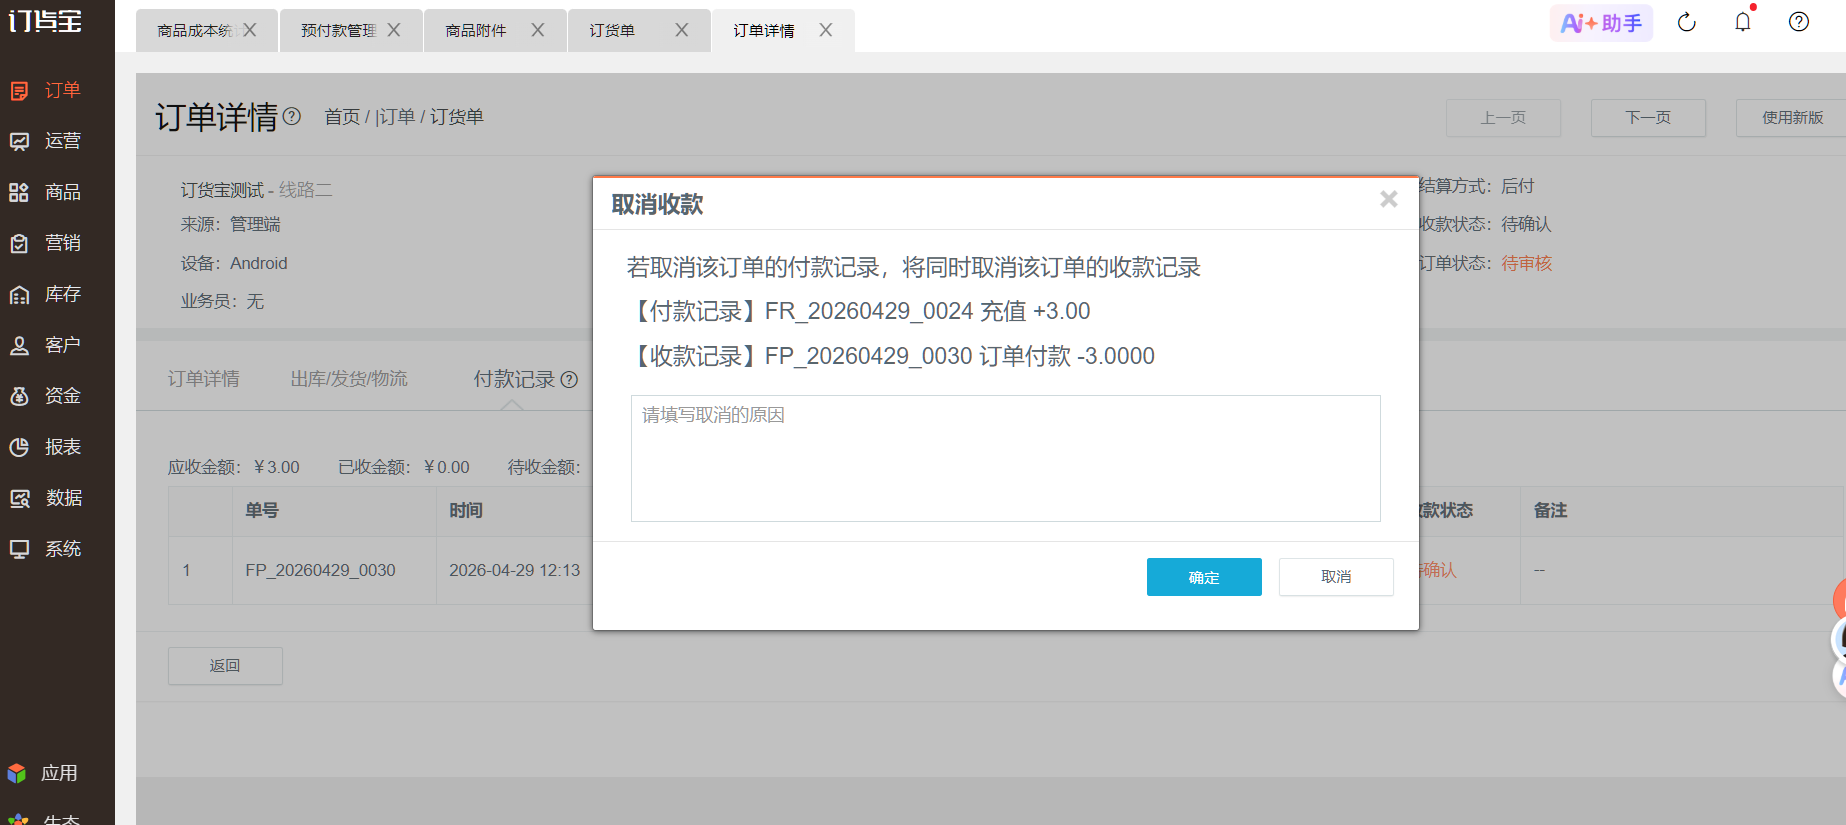Open the 资金 sidebar section
The width and height of the screenshot is (1846, 825).
point(46,396)
